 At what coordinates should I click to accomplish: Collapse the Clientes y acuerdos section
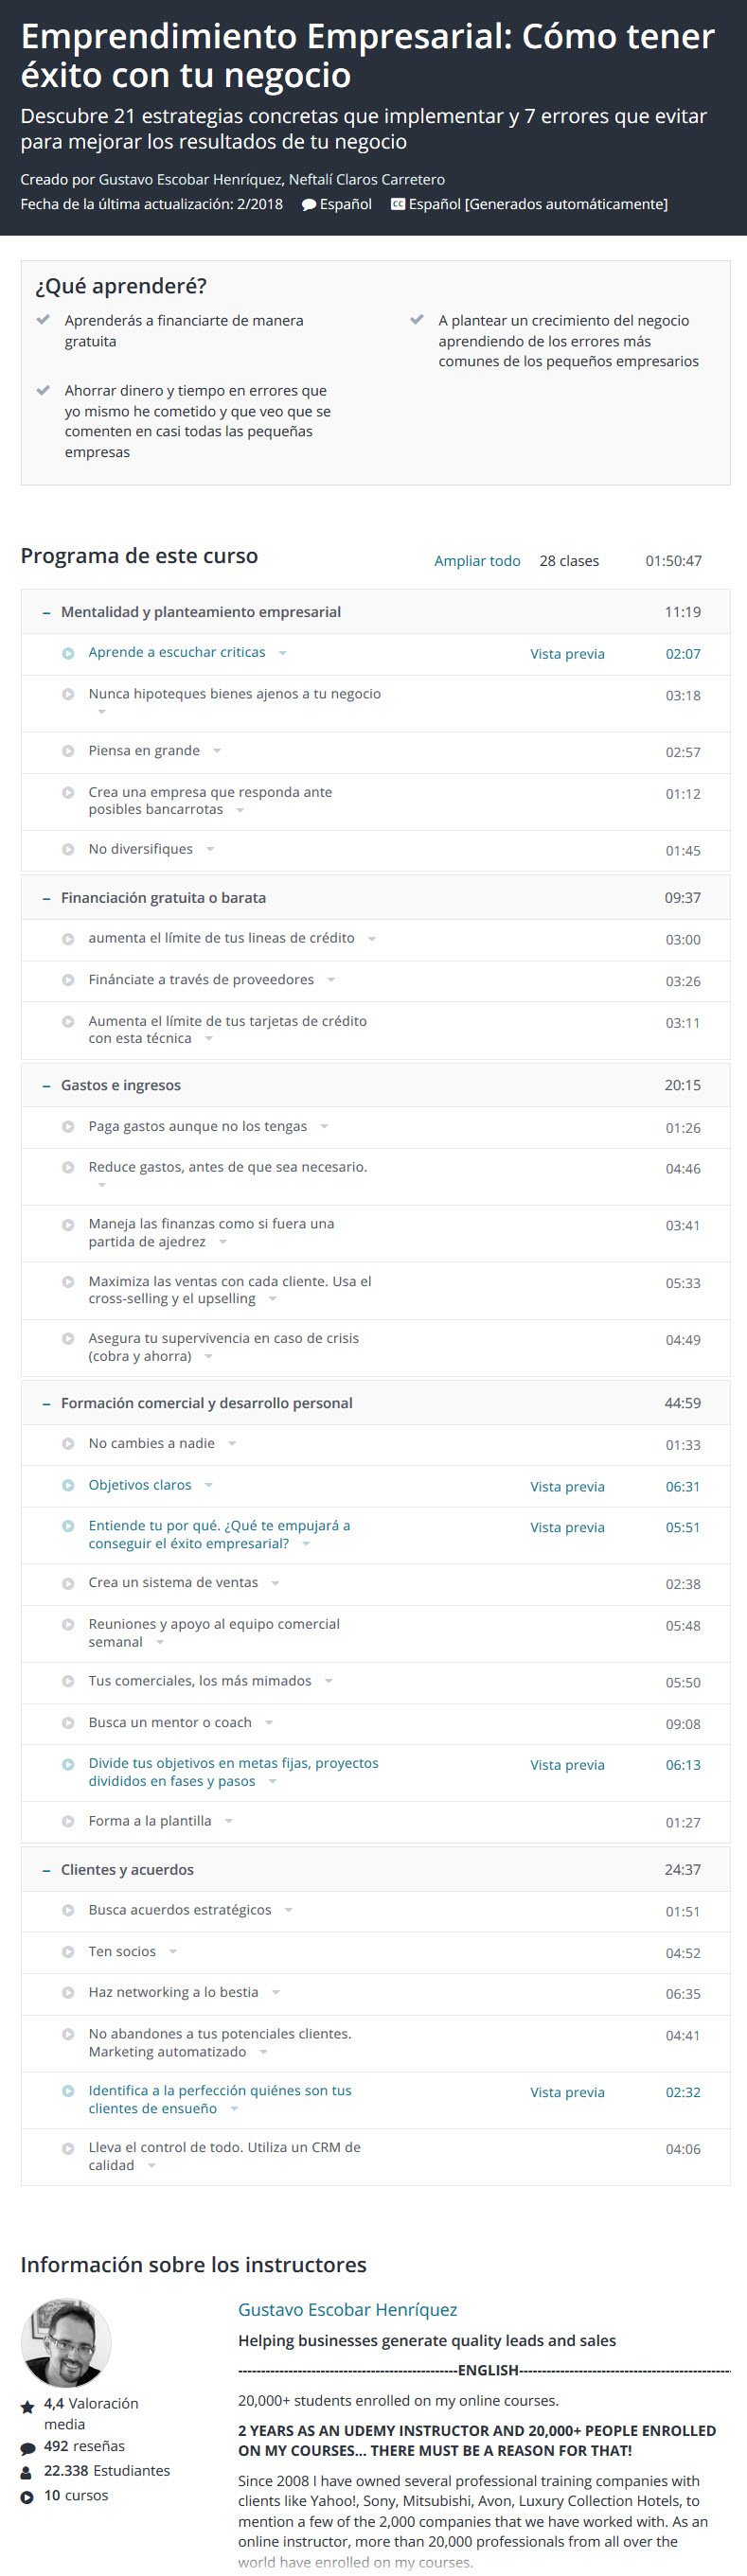46,1870
